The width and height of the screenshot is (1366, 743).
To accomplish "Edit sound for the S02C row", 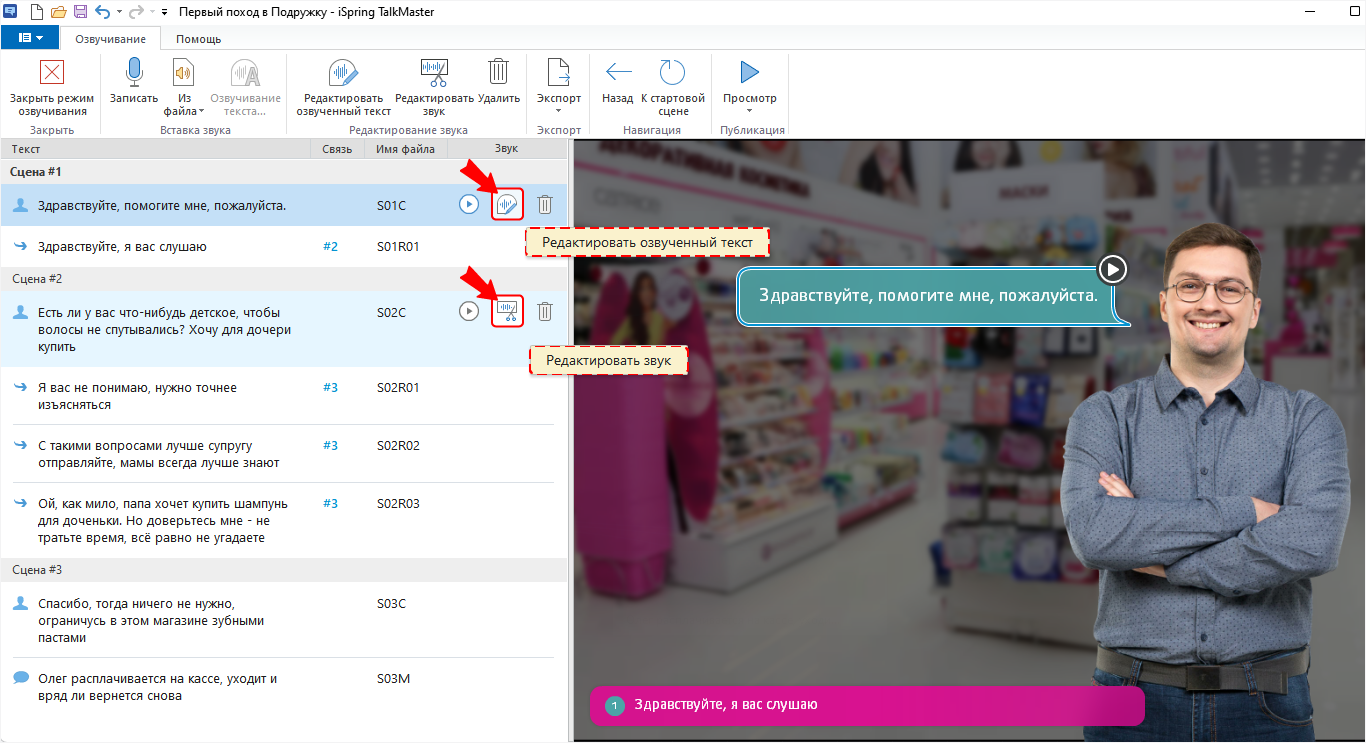I will (508, 311).
